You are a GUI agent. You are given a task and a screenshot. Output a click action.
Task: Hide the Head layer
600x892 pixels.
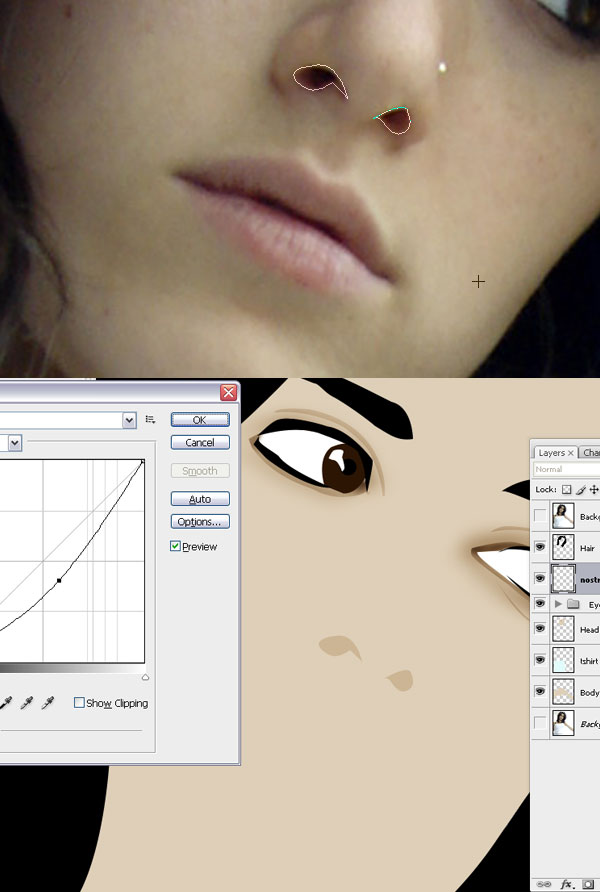[x=540, y=629]
